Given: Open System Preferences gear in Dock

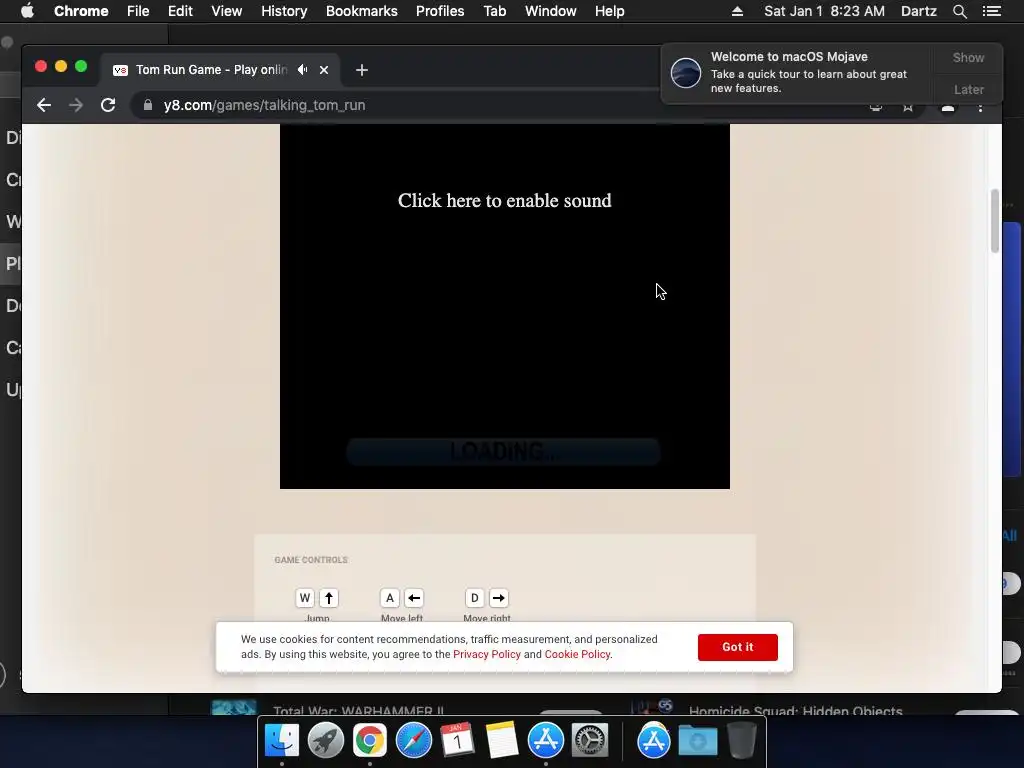Looking at the screenshot, I should coord(590,740).
